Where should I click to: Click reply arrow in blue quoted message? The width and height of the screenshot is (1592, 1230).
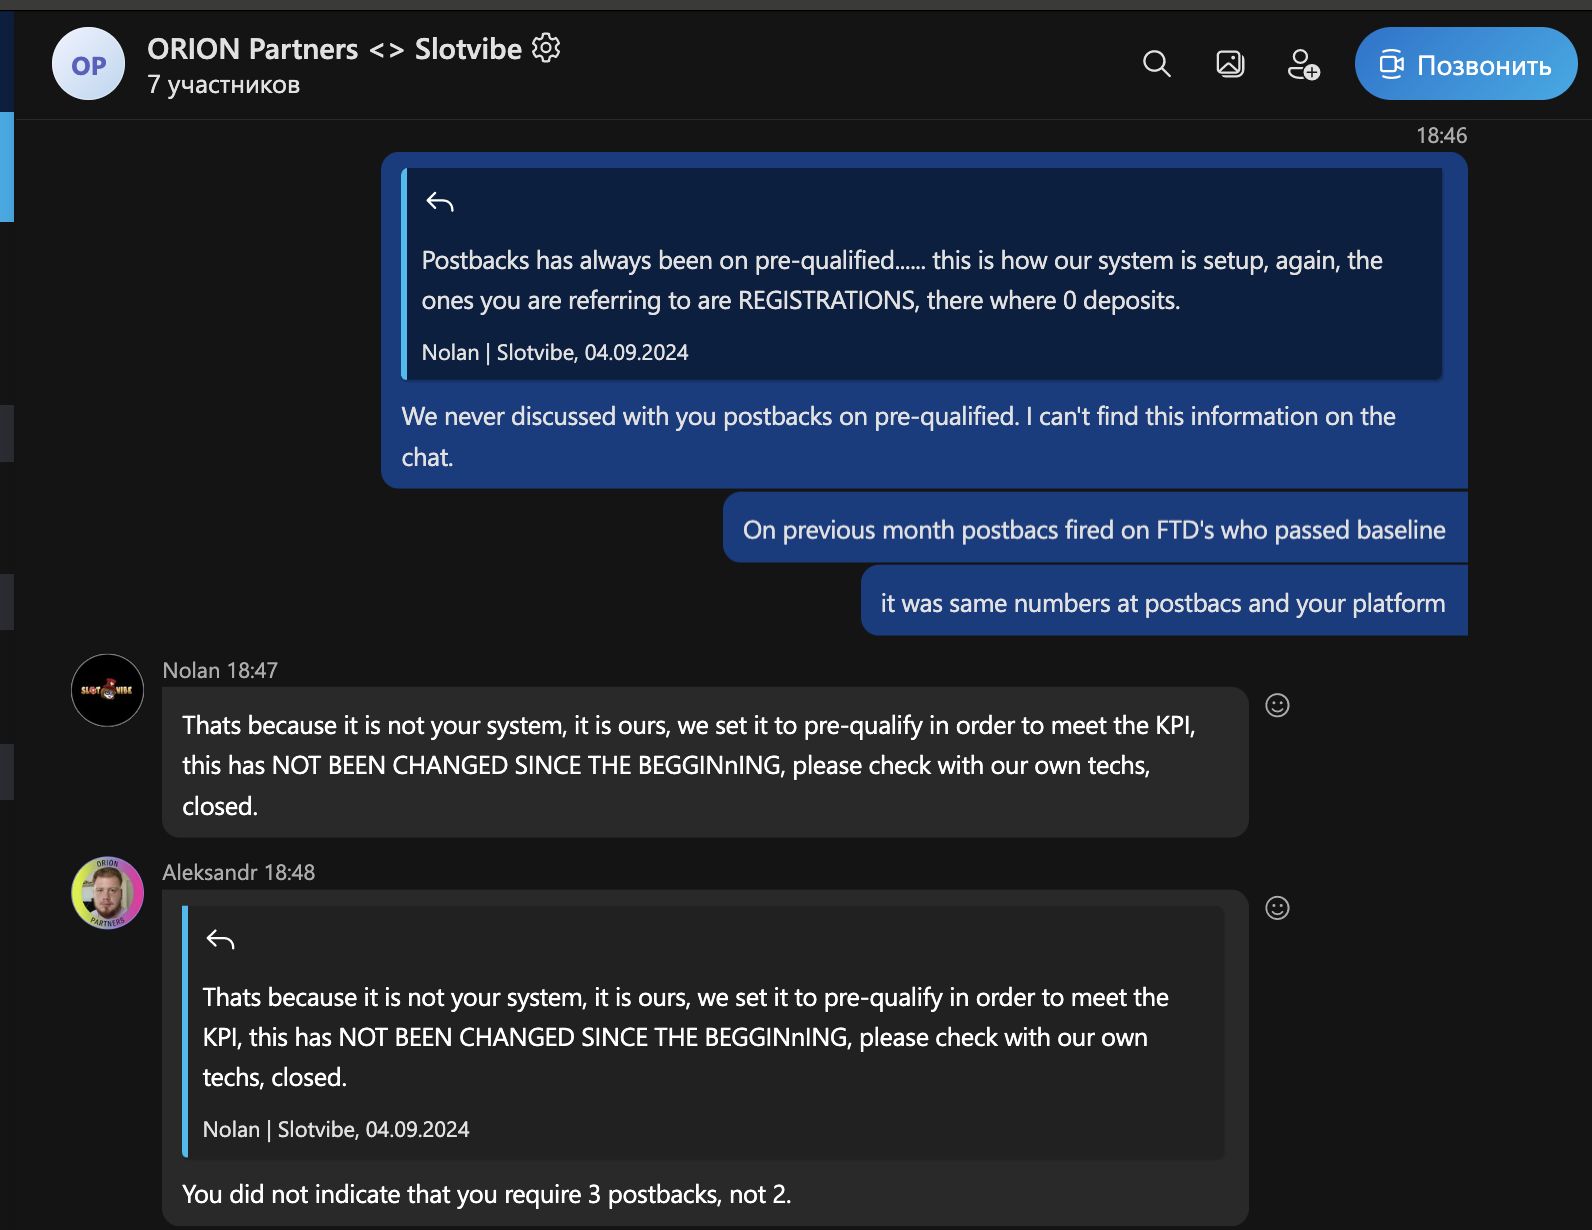[440, 202]
